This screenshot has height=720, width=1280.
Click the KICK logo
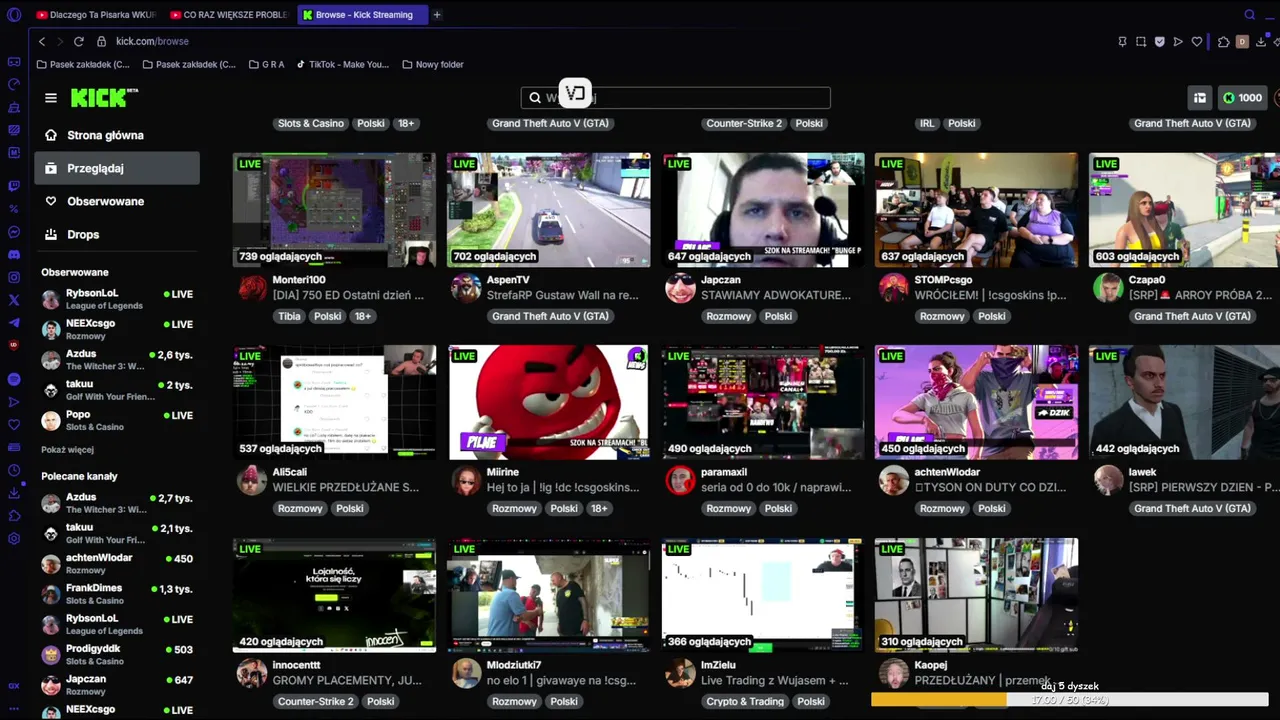click(x=104, y=97)
